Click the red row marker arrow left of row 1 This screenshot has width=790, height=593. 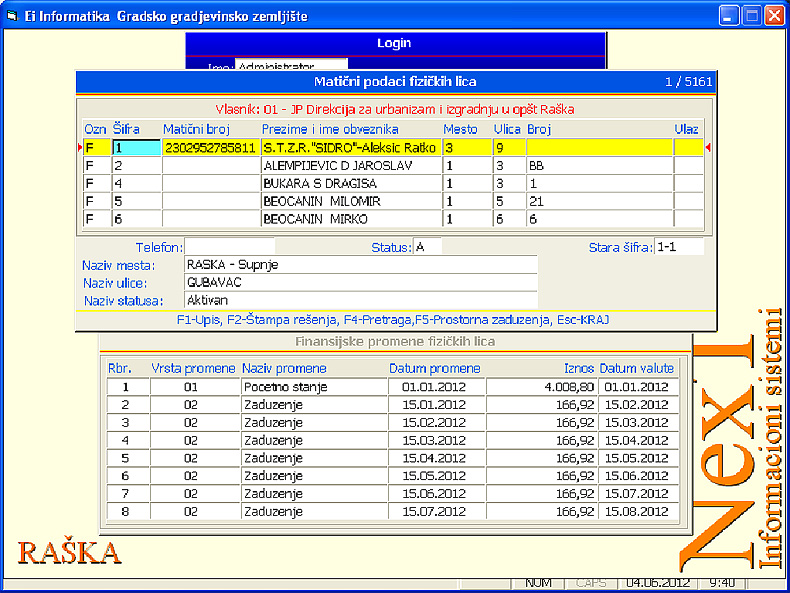pos(80,148)
